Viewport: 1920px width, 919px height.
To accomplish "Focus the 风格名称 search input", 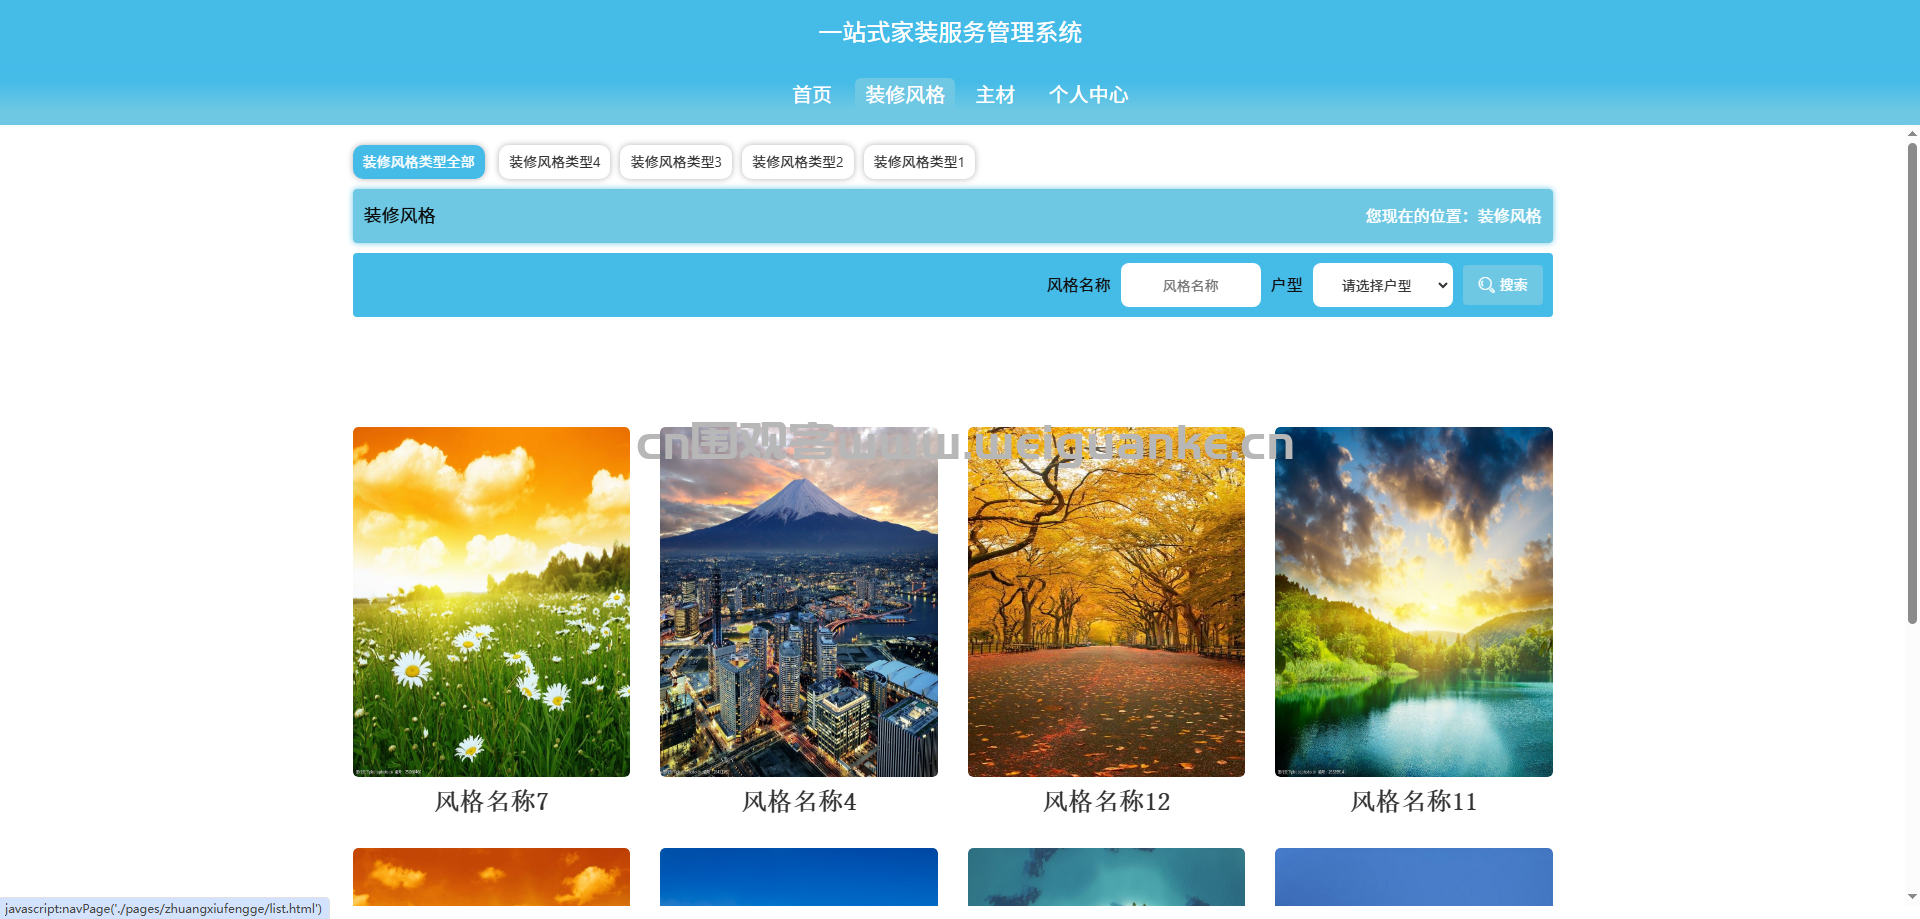I will coord(1190,285).
